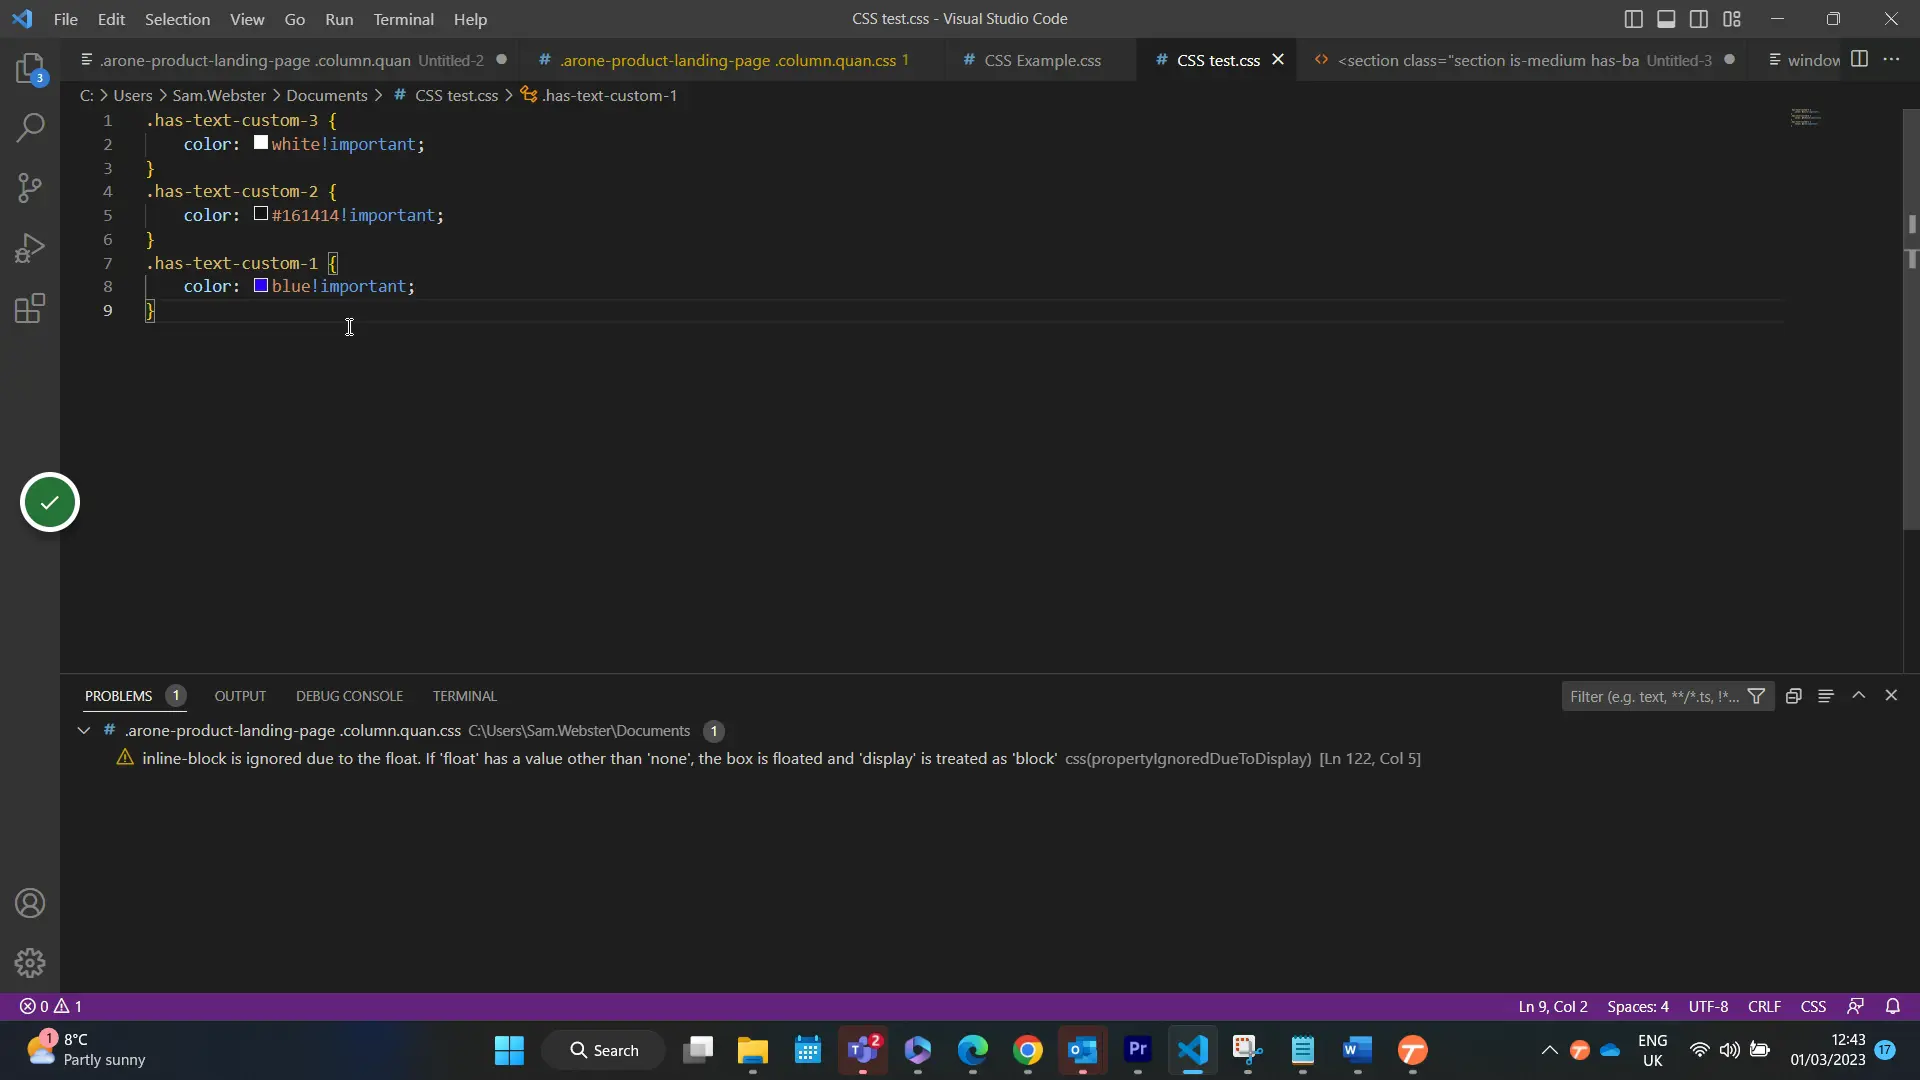Open the Search view in activity bar

[30, 128]
